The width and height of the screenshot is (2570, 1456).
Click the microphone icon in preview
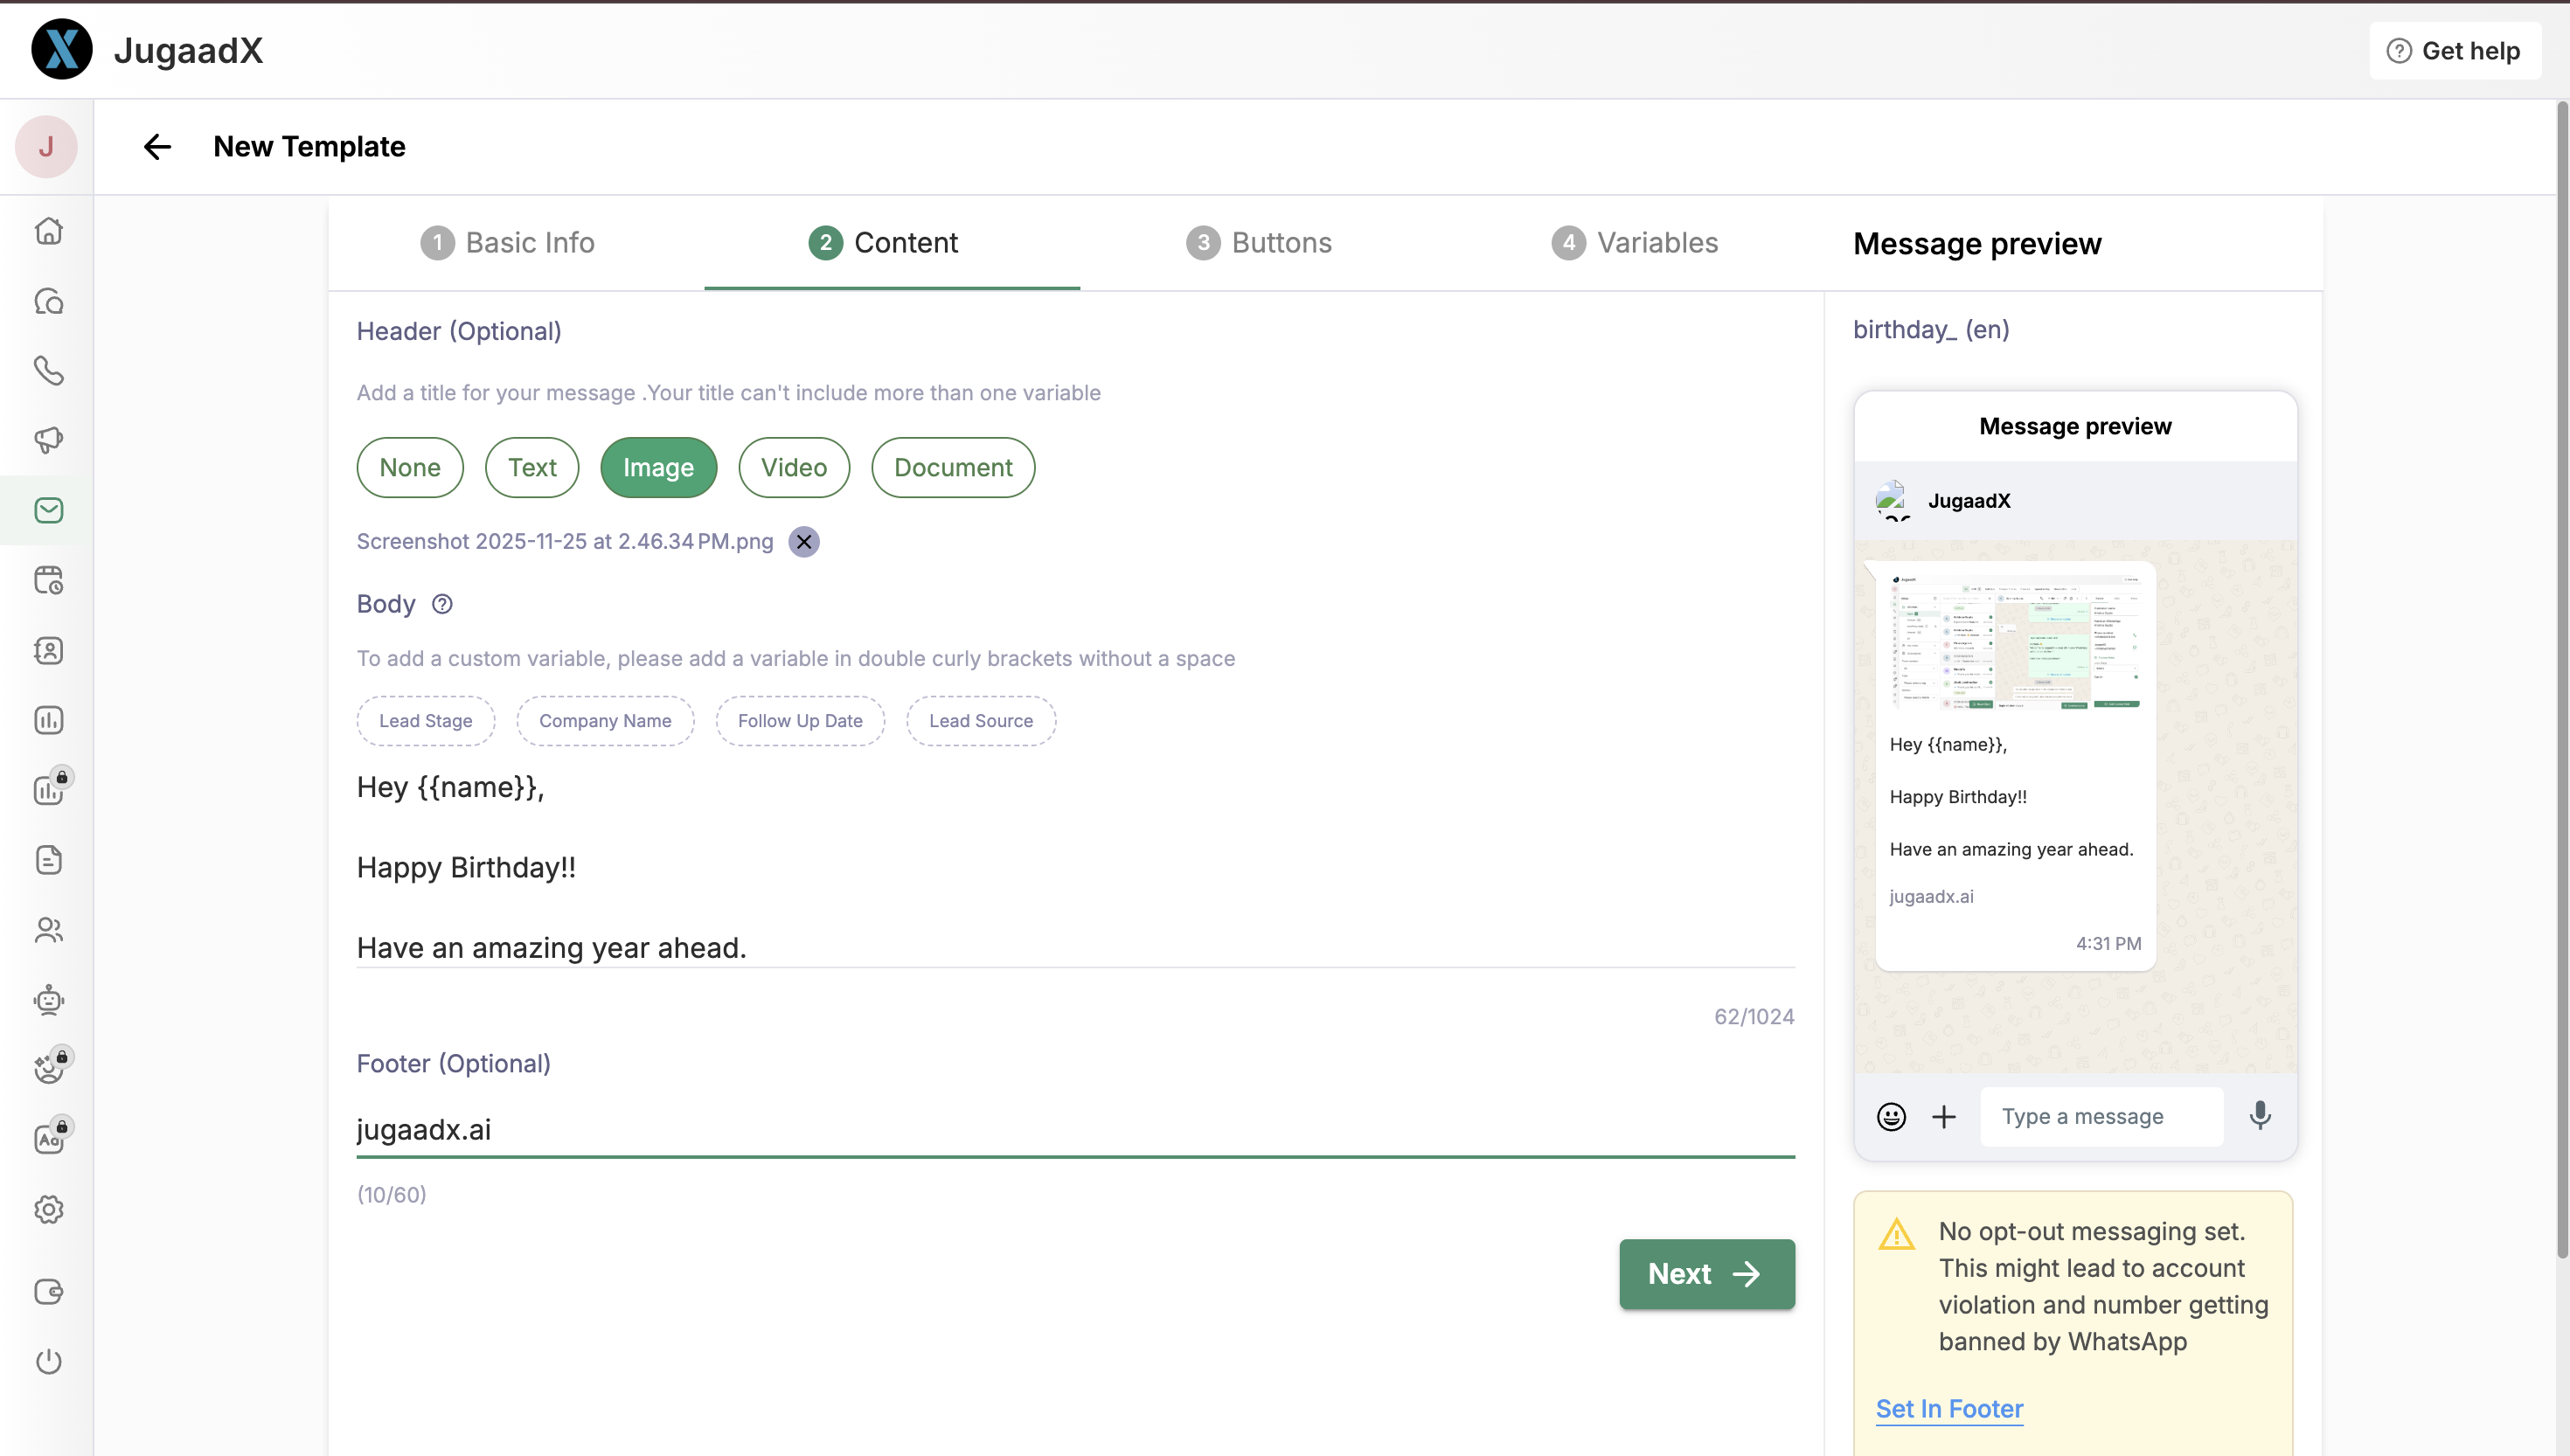tap(2260, 1115)
